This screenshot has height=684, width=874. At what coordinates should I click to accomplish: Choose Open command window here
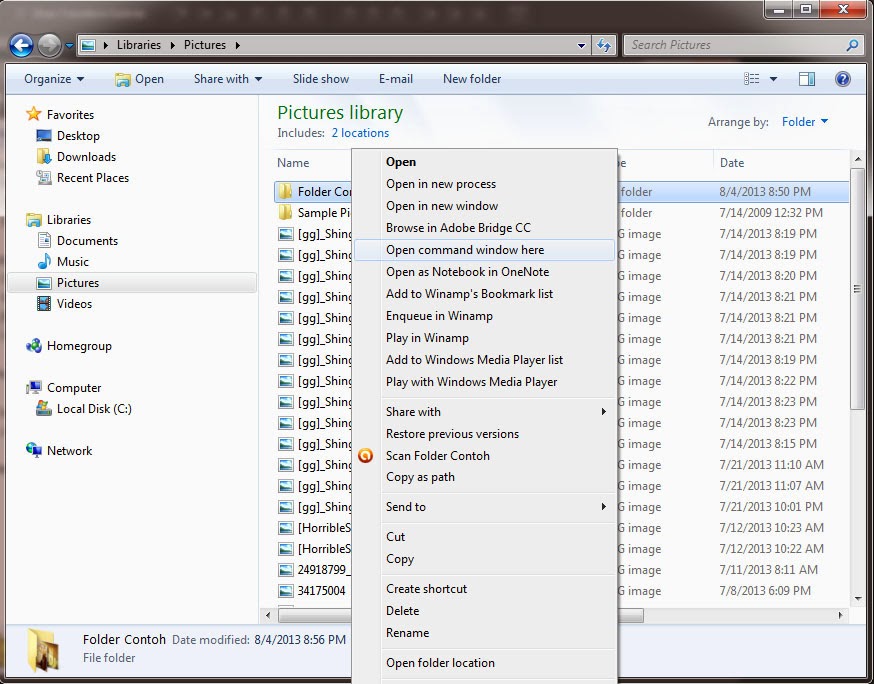point(484,250)
